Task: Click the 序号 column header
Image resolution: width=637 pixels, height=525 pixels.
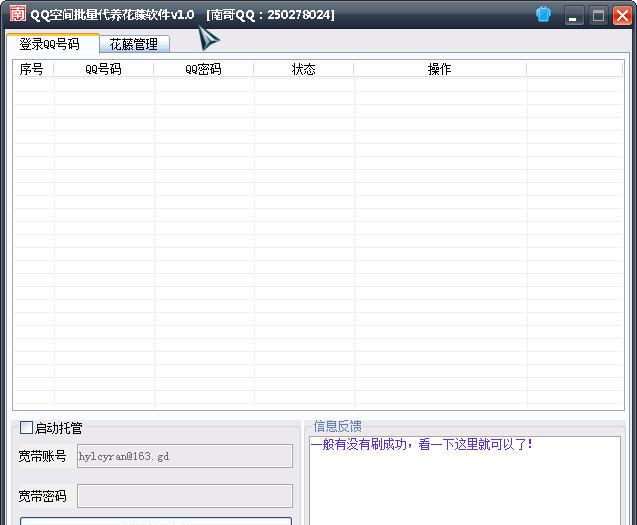Action: [x=32, y=69]
